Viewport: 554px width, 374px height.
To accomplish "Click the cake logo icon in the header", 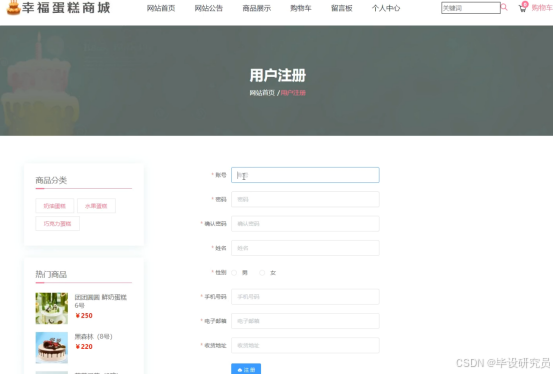I will [x=13, y=7].
